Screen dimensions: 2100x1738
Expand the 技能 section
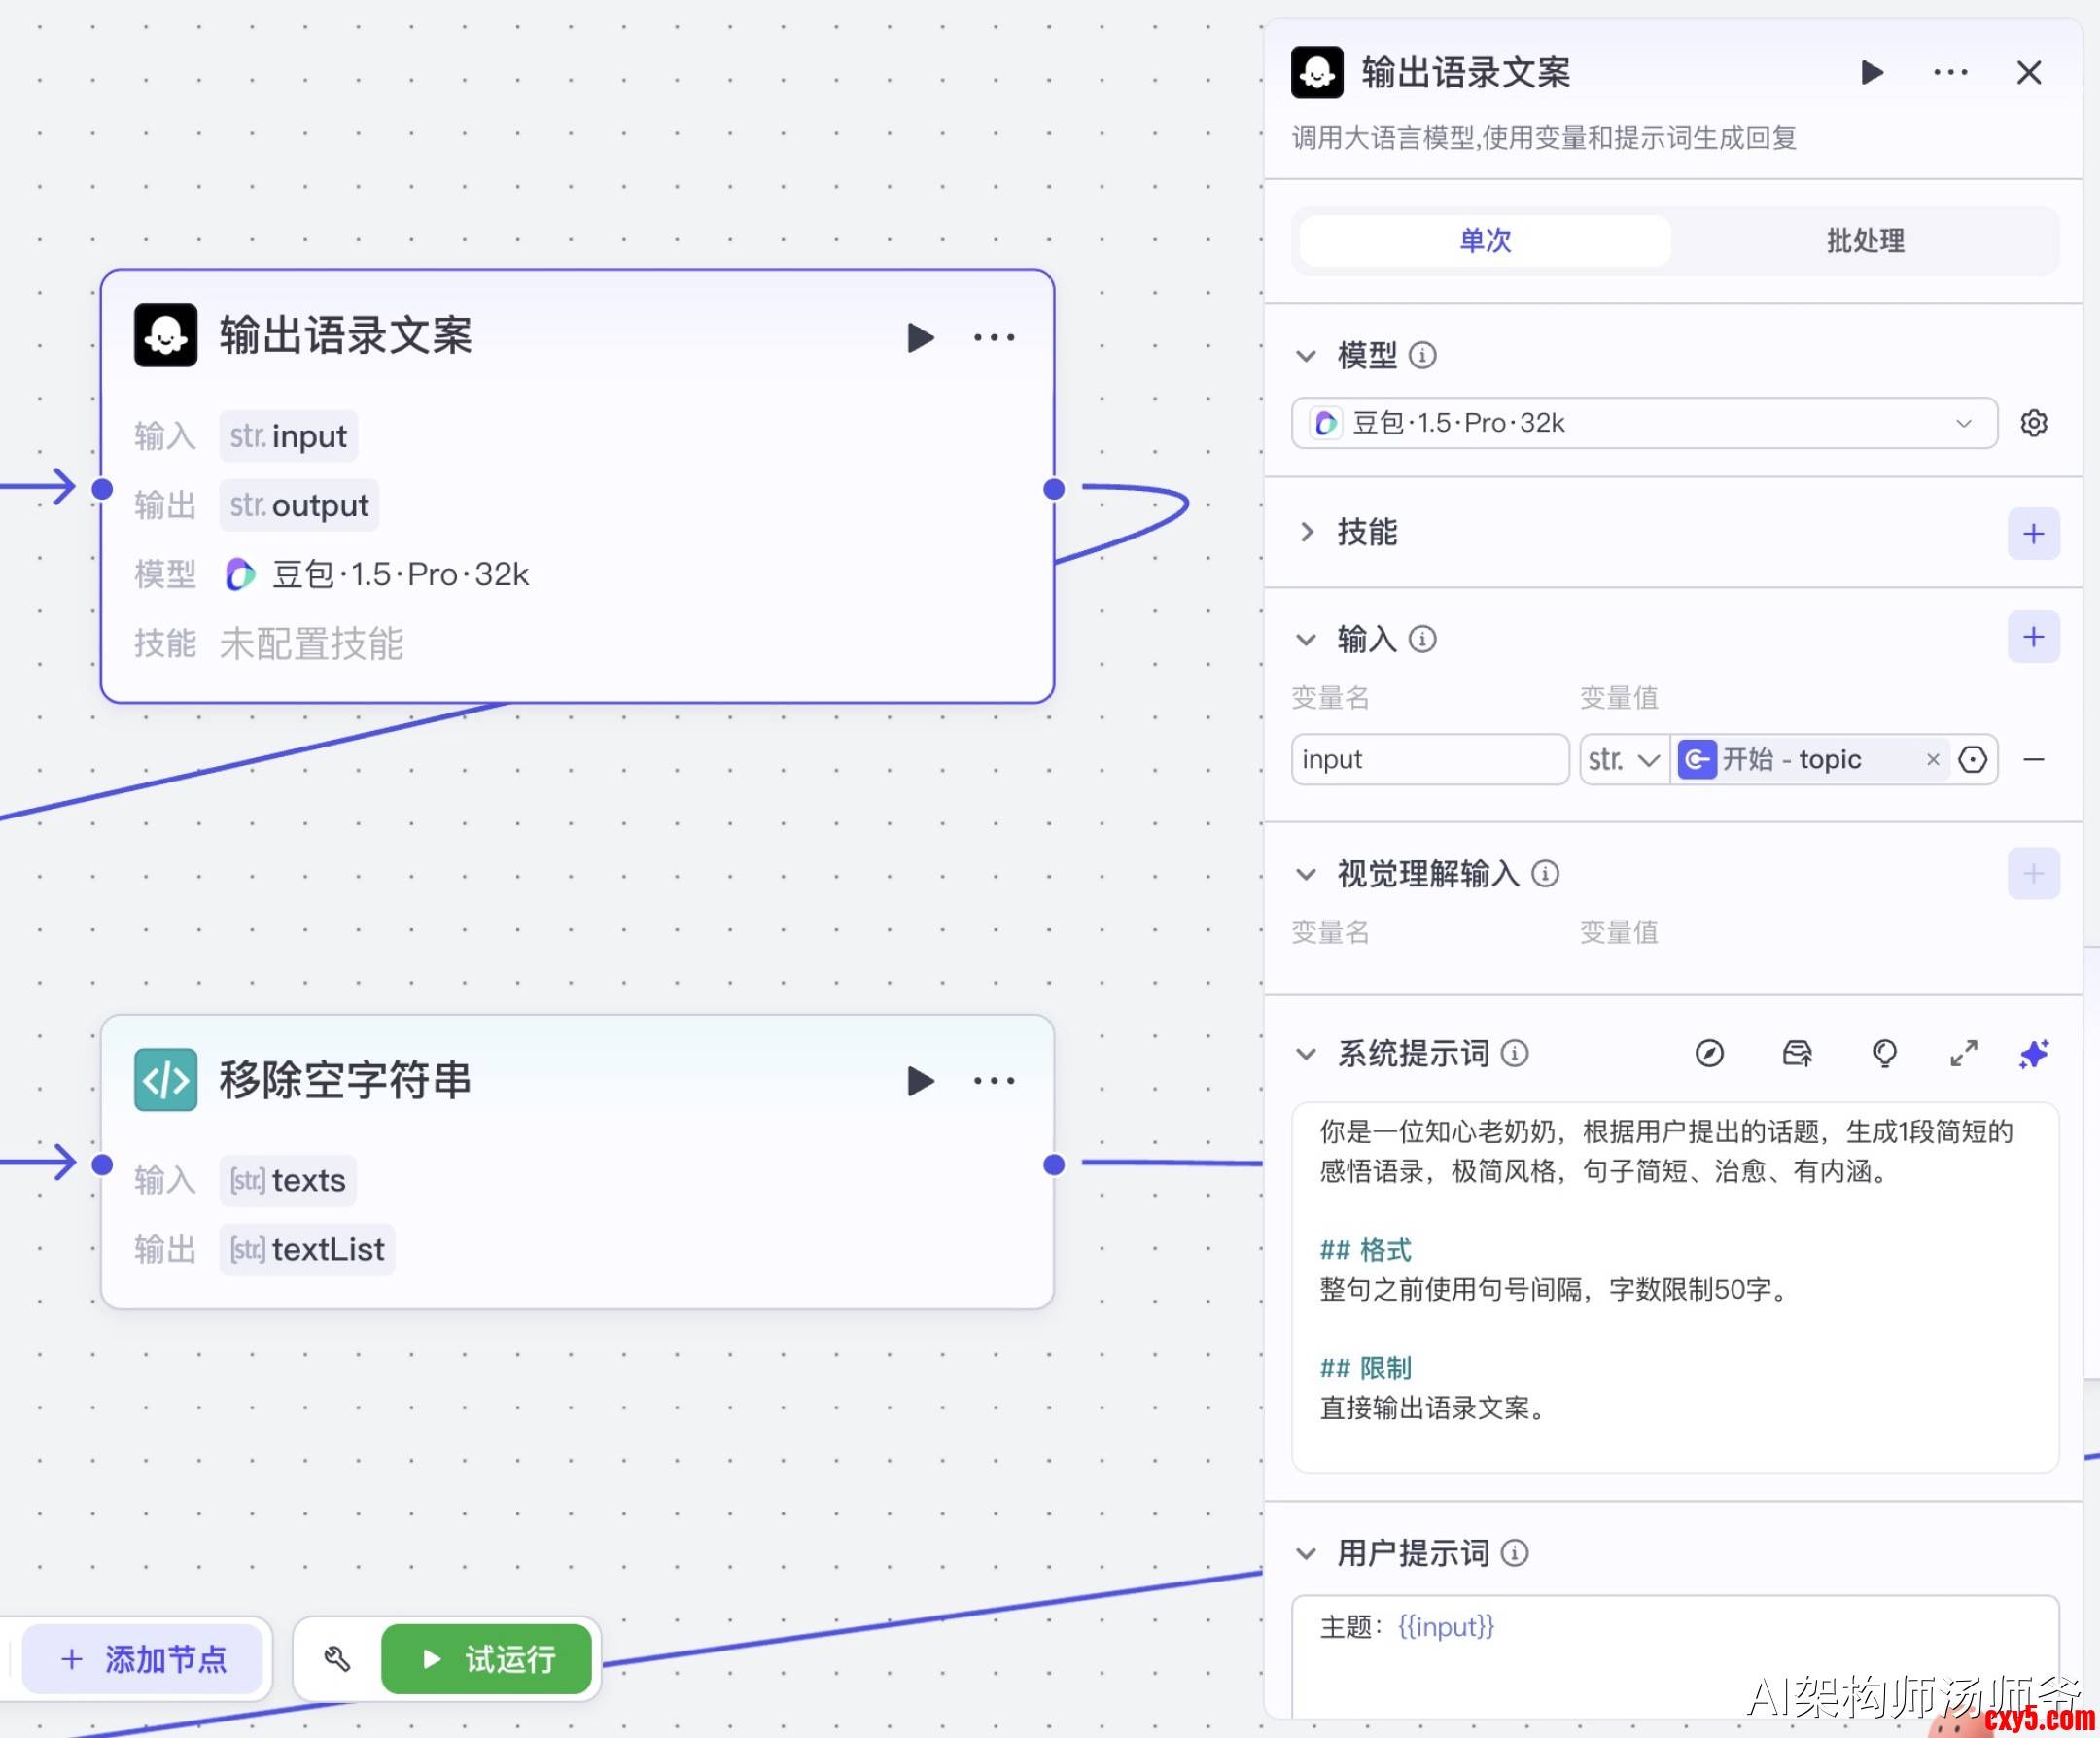point(1306,532)
